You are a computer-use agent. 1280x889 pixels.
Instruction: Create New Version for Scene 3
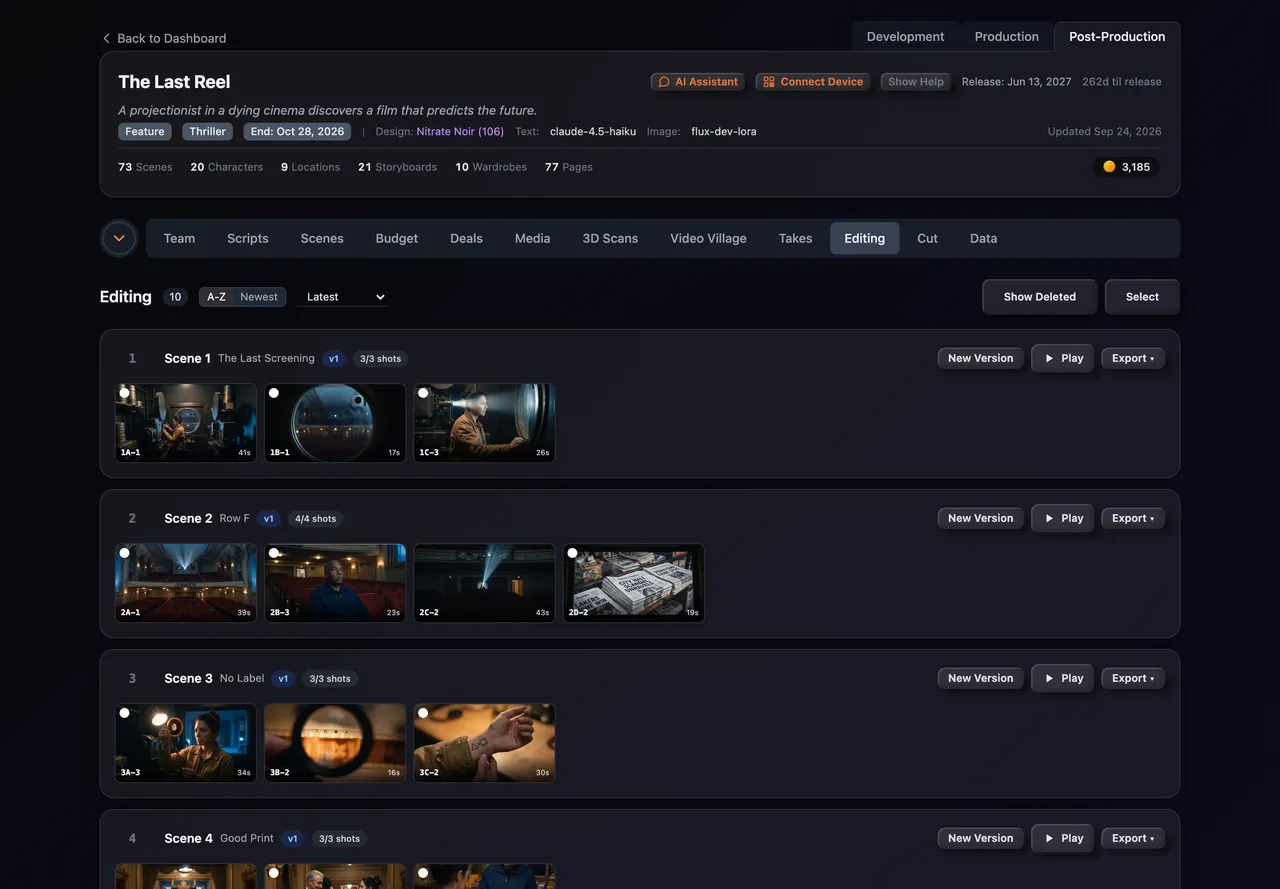click(x=980, y=678)
